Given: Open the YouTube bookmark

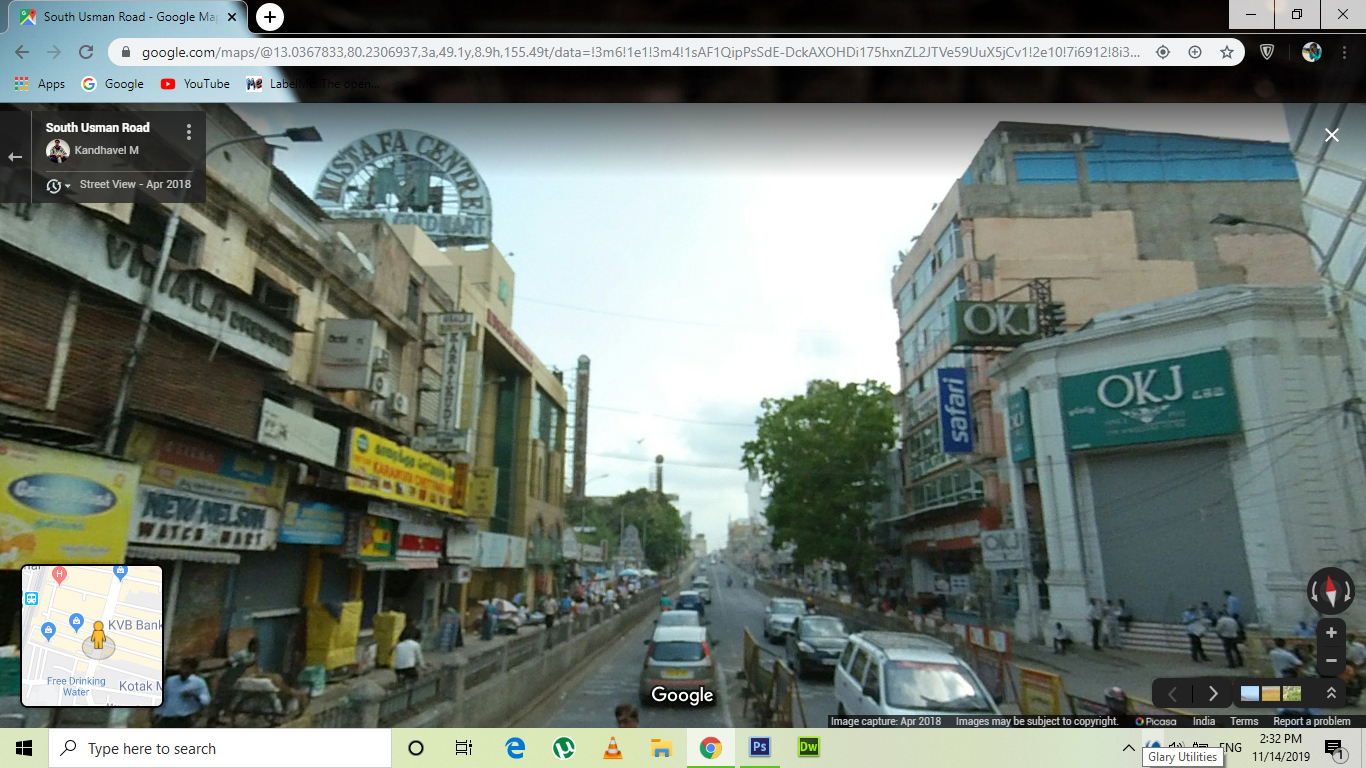Looking at the screenshot, I should point(195,84).
